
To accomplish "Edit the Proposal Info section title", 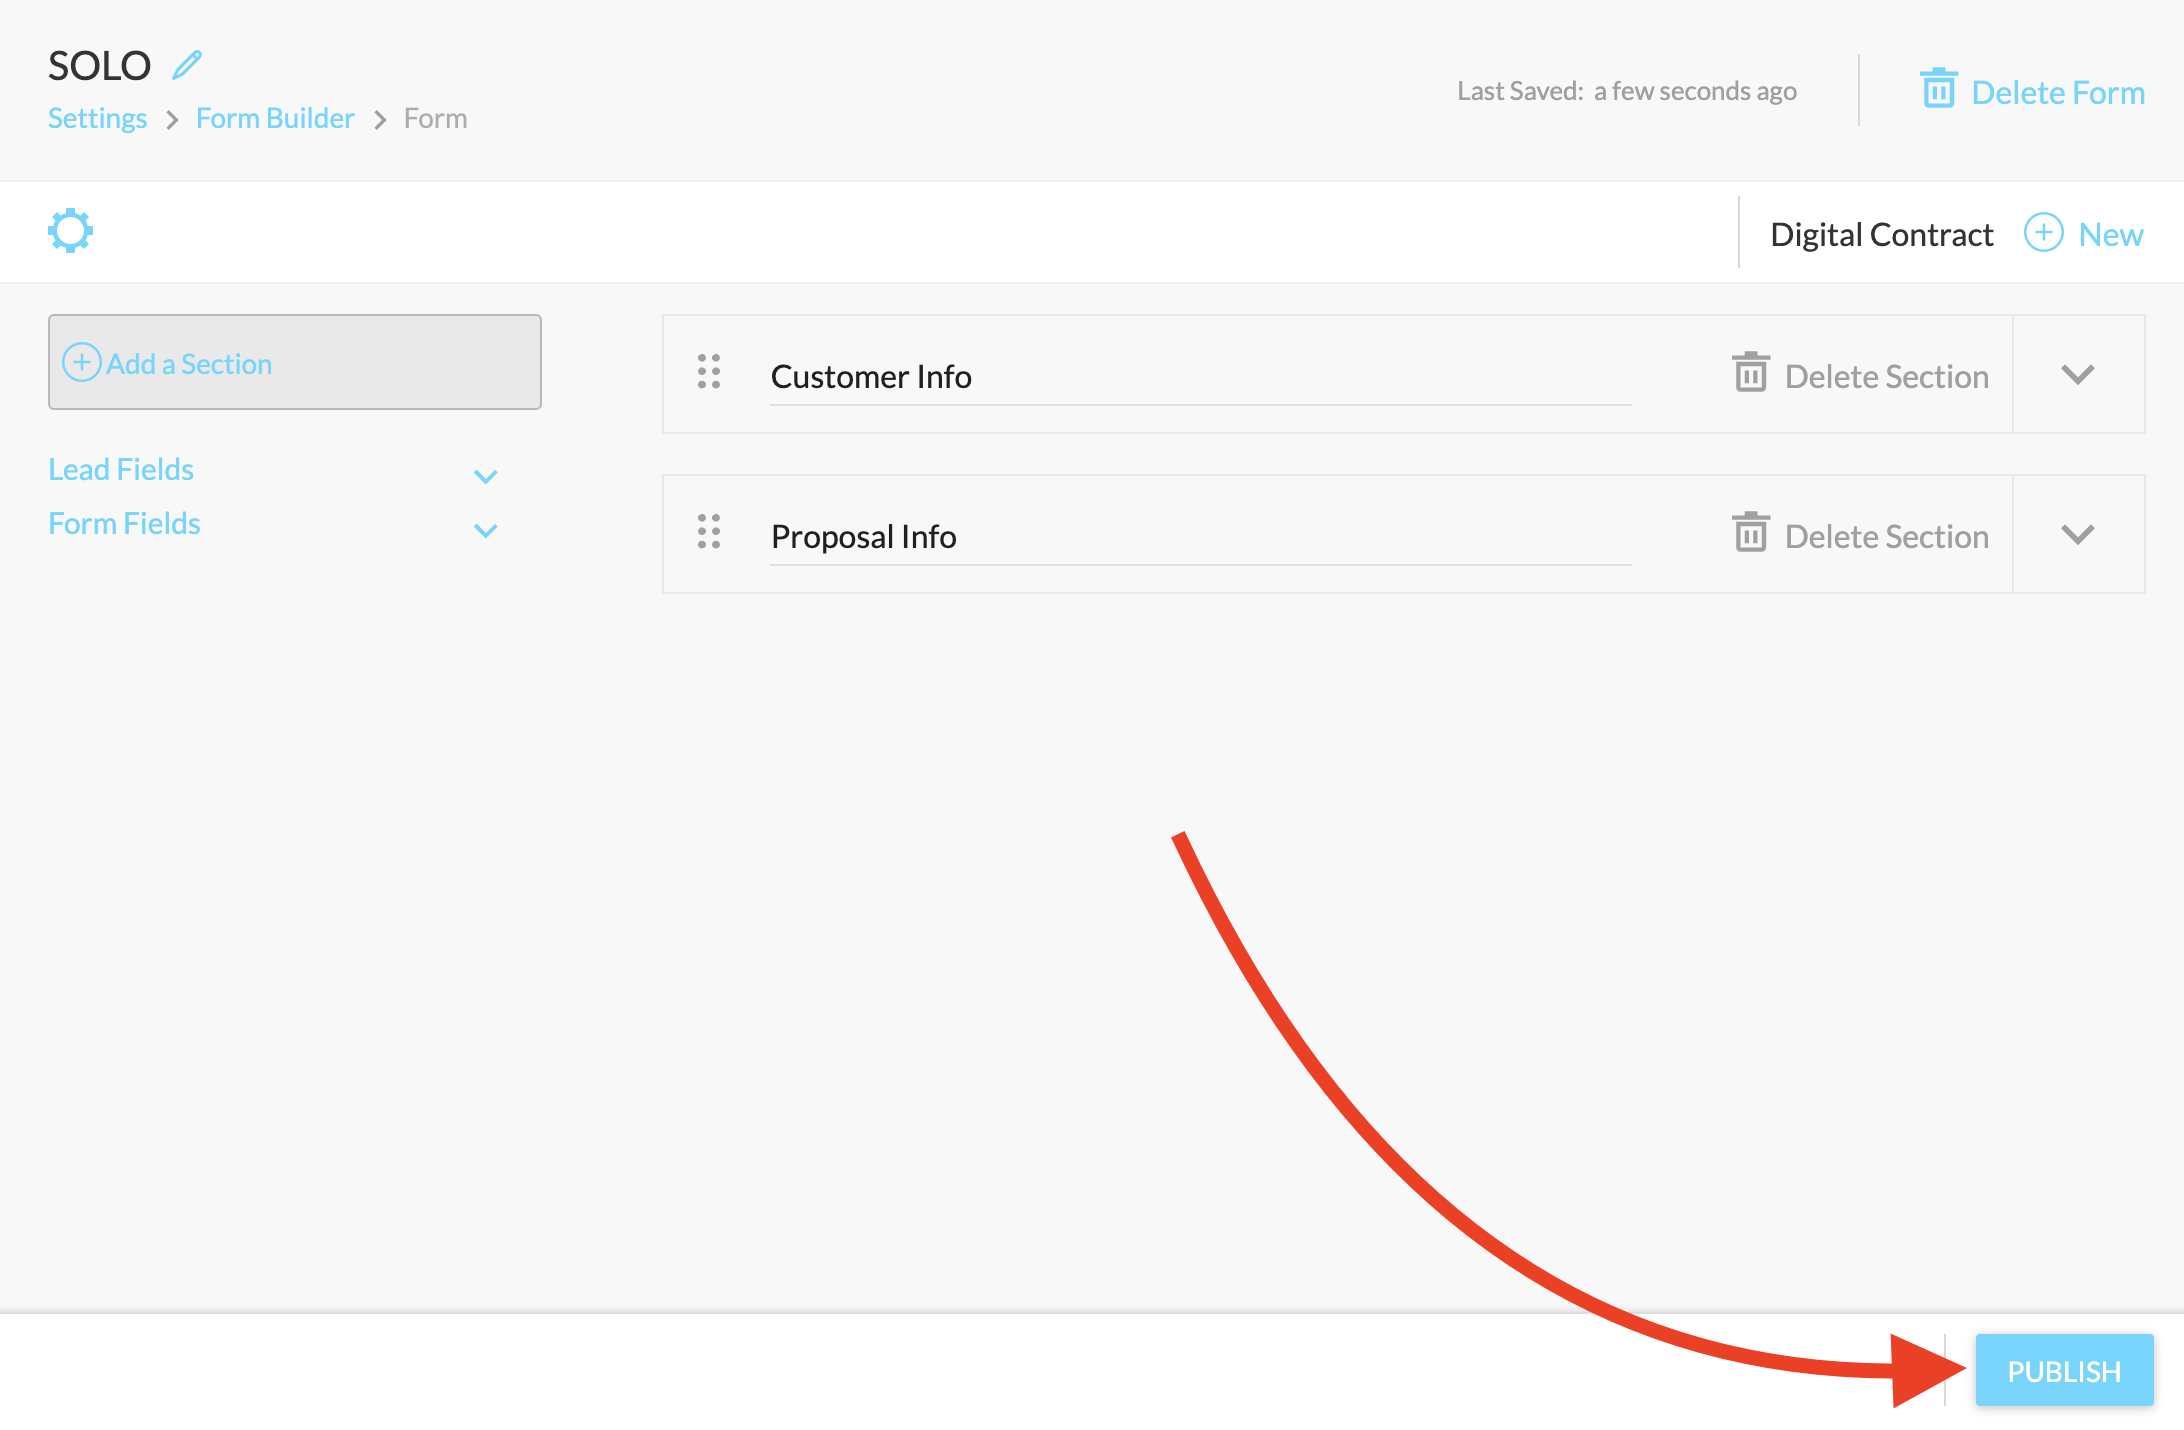I will [x=1200, y=536].
